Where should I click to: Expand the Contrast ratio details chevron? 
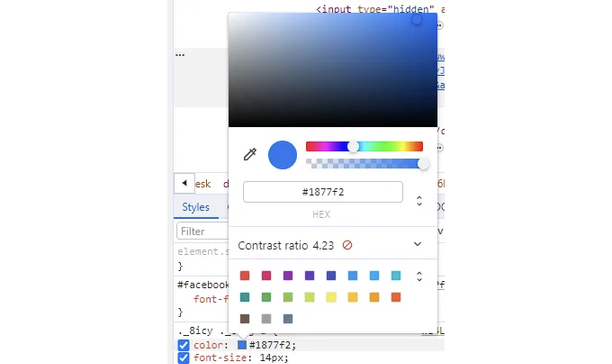[x=417, y=244]
